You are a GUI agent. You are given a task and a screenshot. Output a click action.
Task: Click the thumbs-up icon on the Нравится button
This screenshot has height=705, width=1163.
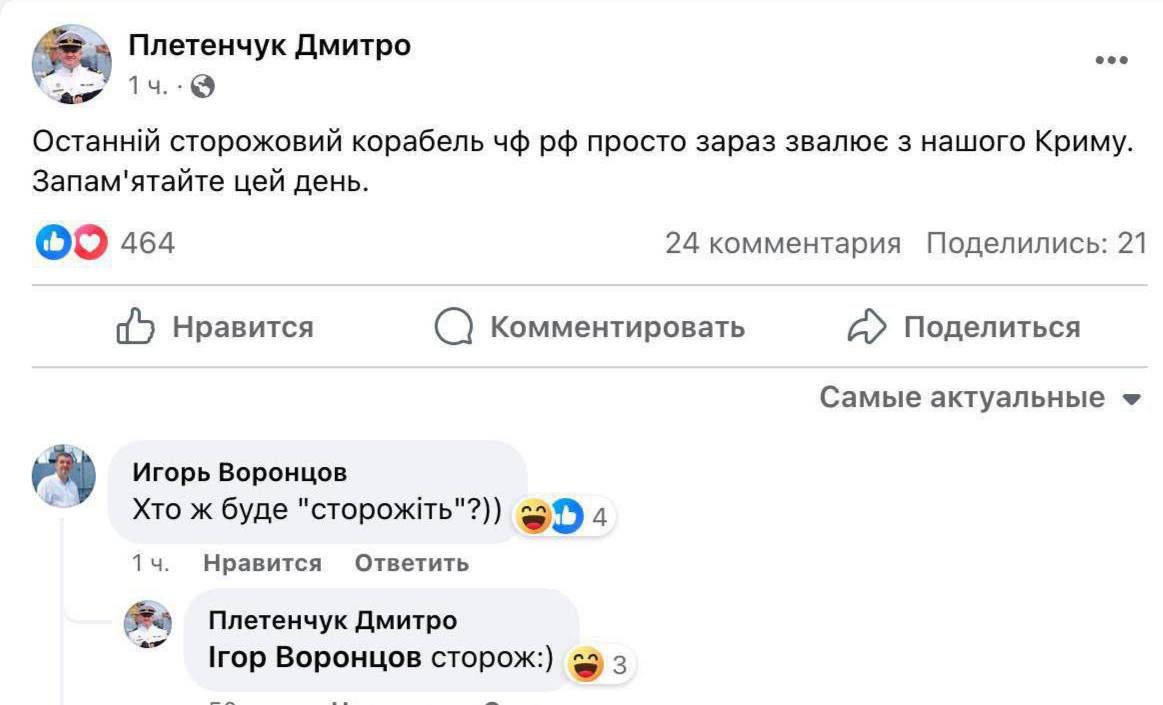click(x=136, y=327)
